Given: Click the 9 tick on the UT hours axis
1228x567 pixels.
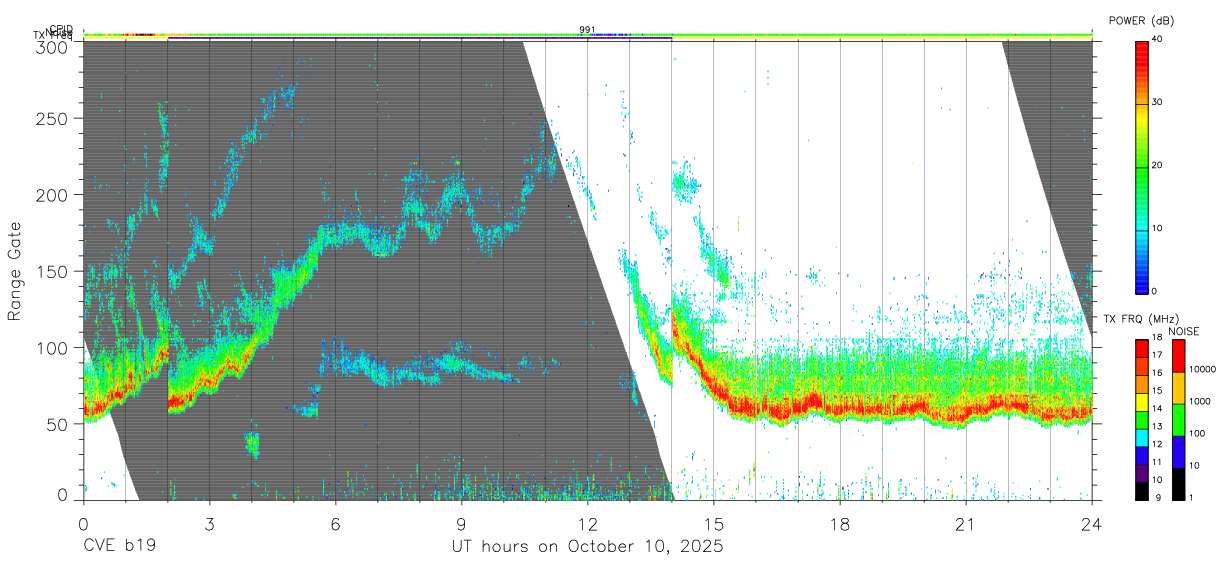Looking at the screenshot, I should coord(461,524).
